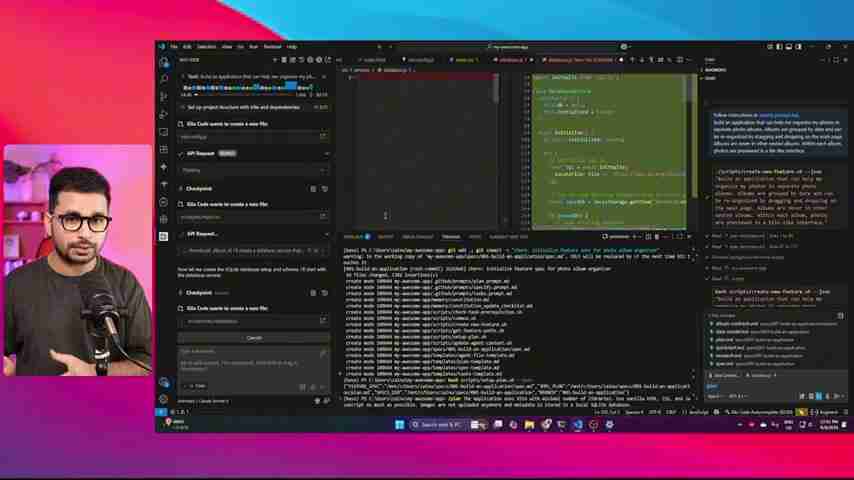
Task: Split the terminal in panel toolbar
Action: point(648,237)
